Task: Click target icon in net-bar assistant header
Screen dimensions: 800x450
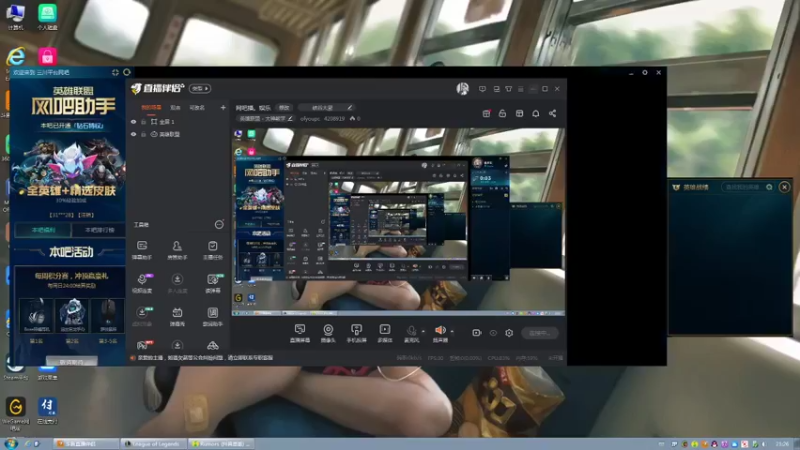Action: [x=115, y=72]
